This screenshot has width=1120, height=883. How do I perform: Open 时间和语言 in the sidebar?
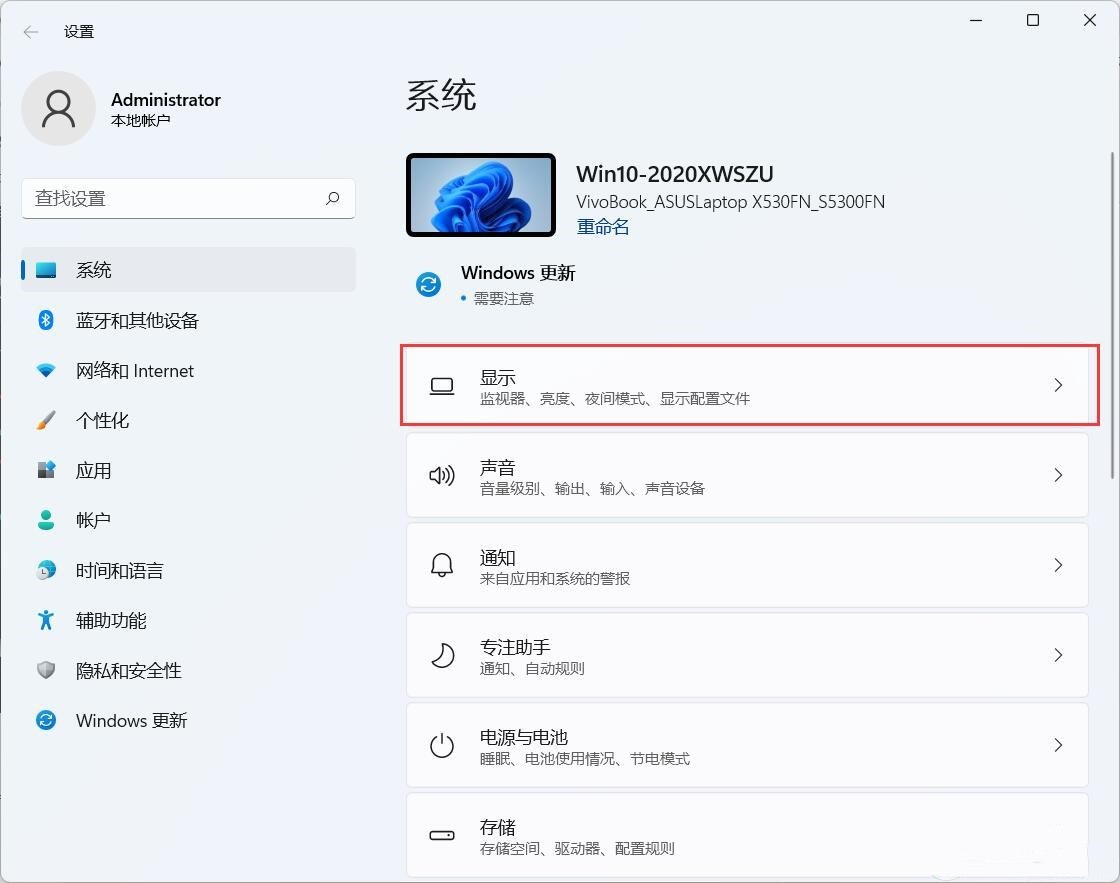[119, 570]
